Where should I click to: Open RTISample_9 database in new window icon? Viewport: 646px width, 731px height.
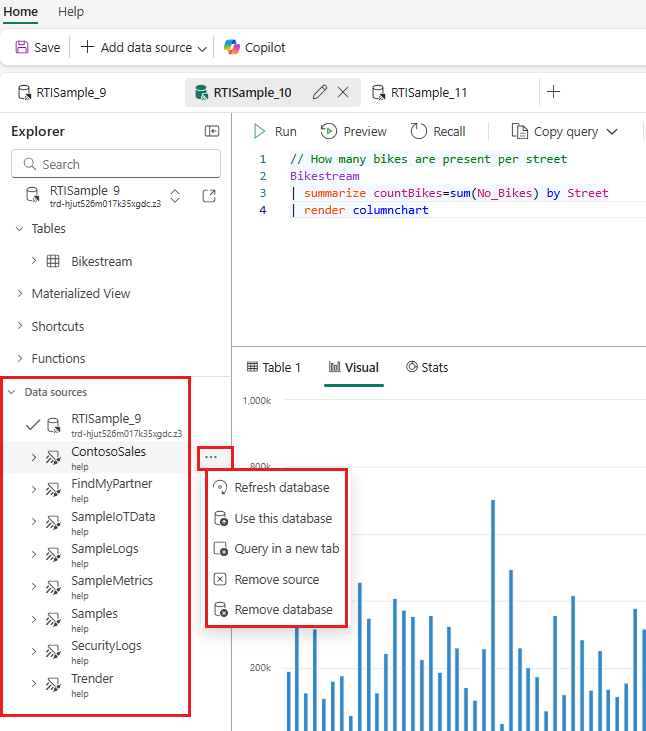click(x=209, y=196)
